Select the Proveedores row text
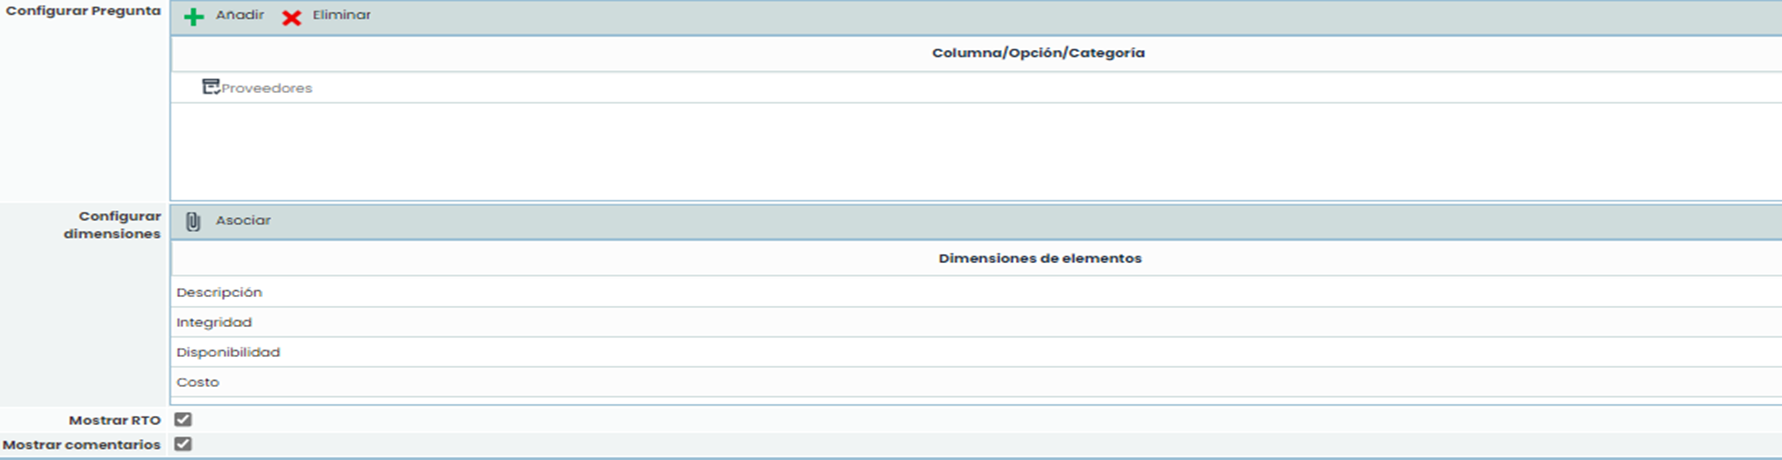1782x460 pixels. click(x=267, y=88)
